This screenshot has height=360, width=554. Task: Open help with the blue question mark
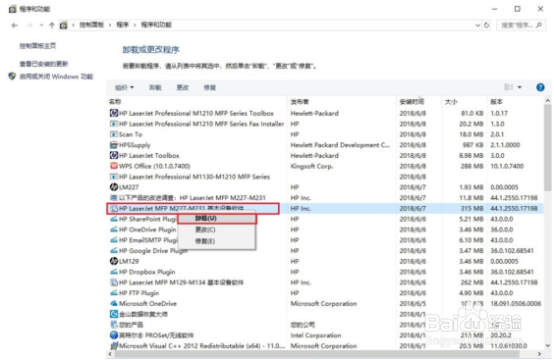coord(540,87)
